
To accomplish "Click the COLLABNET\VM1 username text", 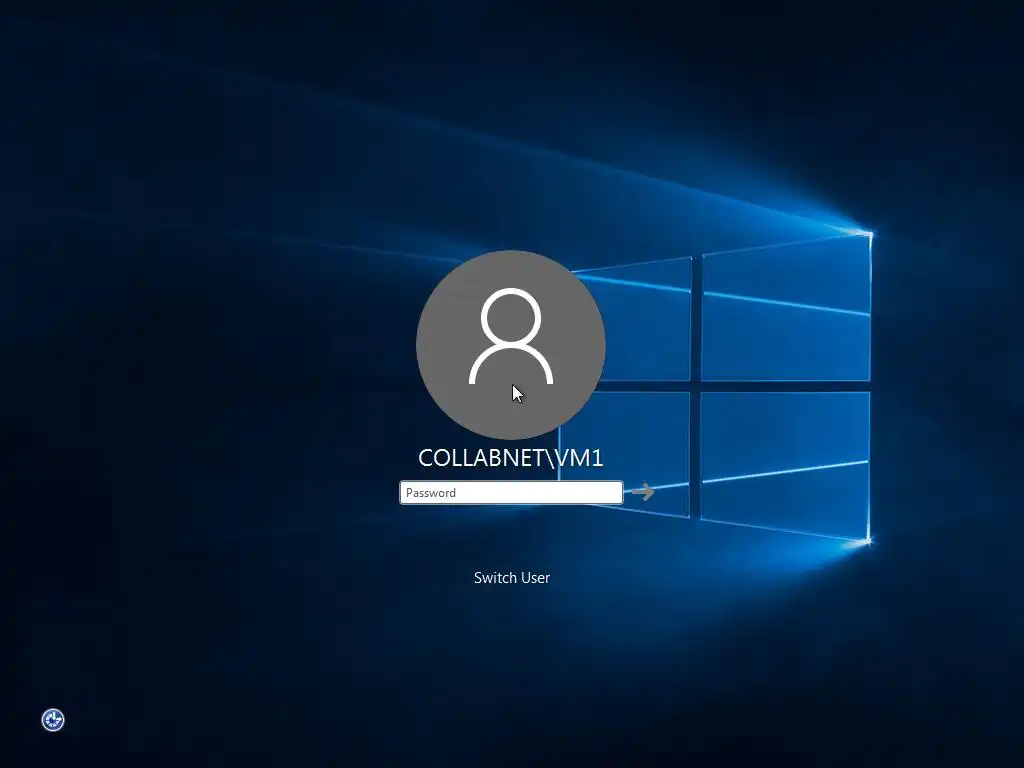I will pyautogui.click(x=511, y=458).
